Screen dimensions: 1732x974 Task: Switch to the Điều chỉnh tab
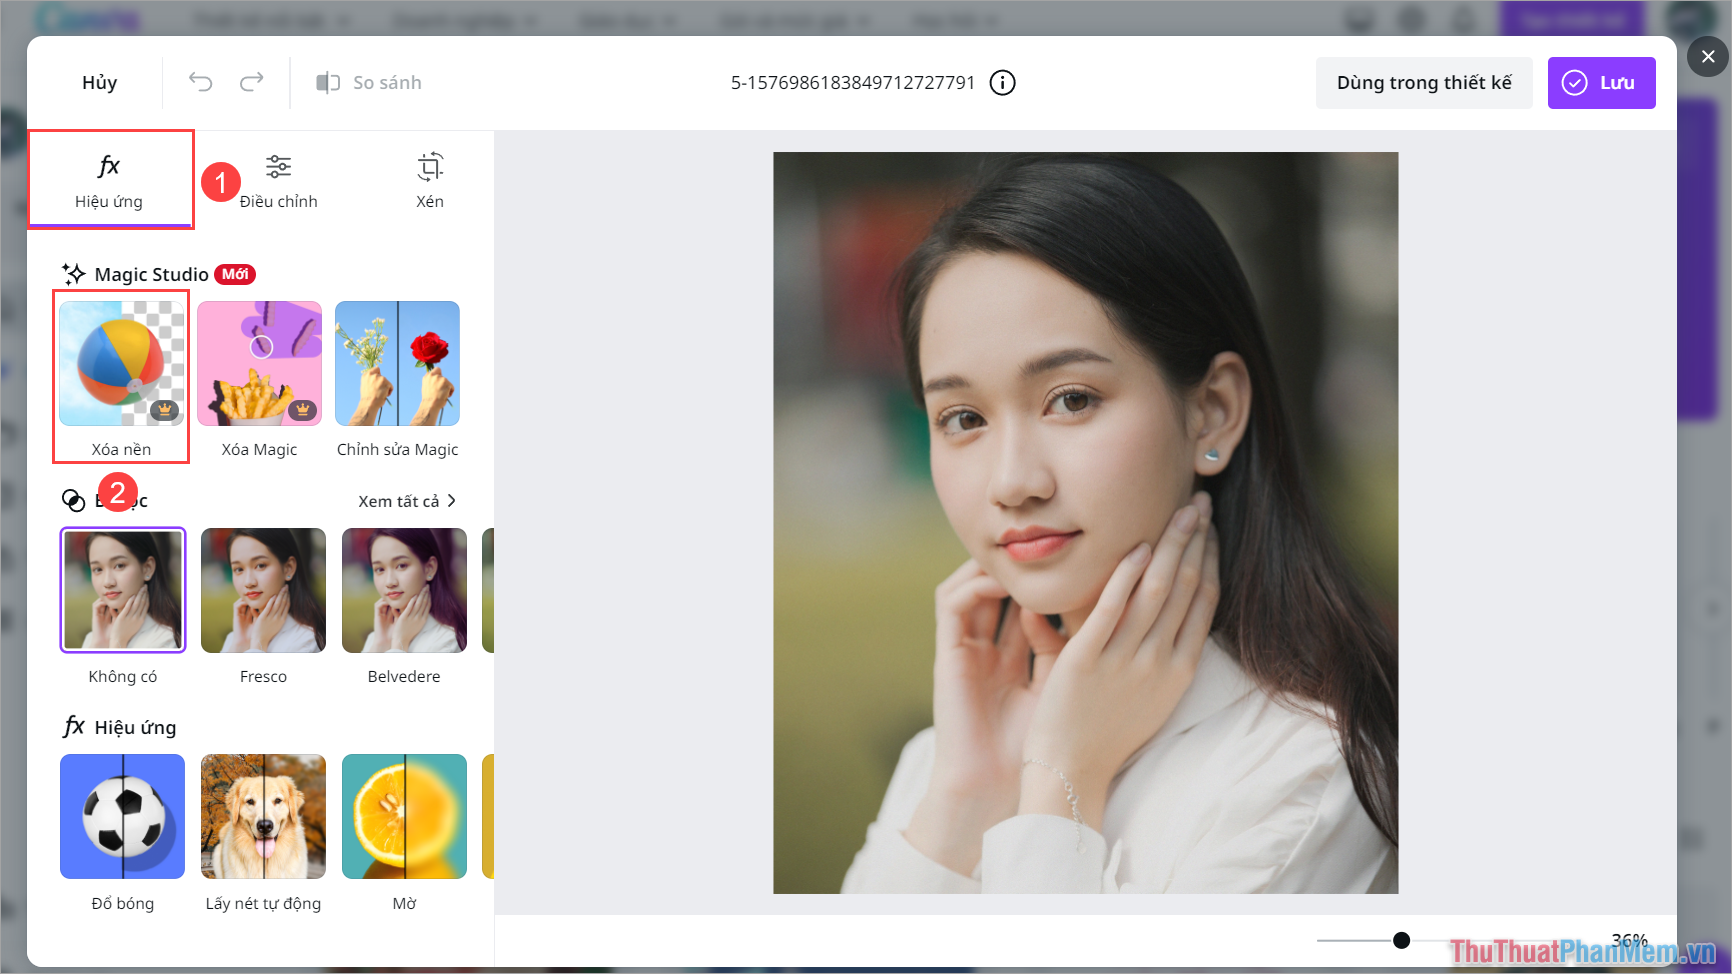278,180
